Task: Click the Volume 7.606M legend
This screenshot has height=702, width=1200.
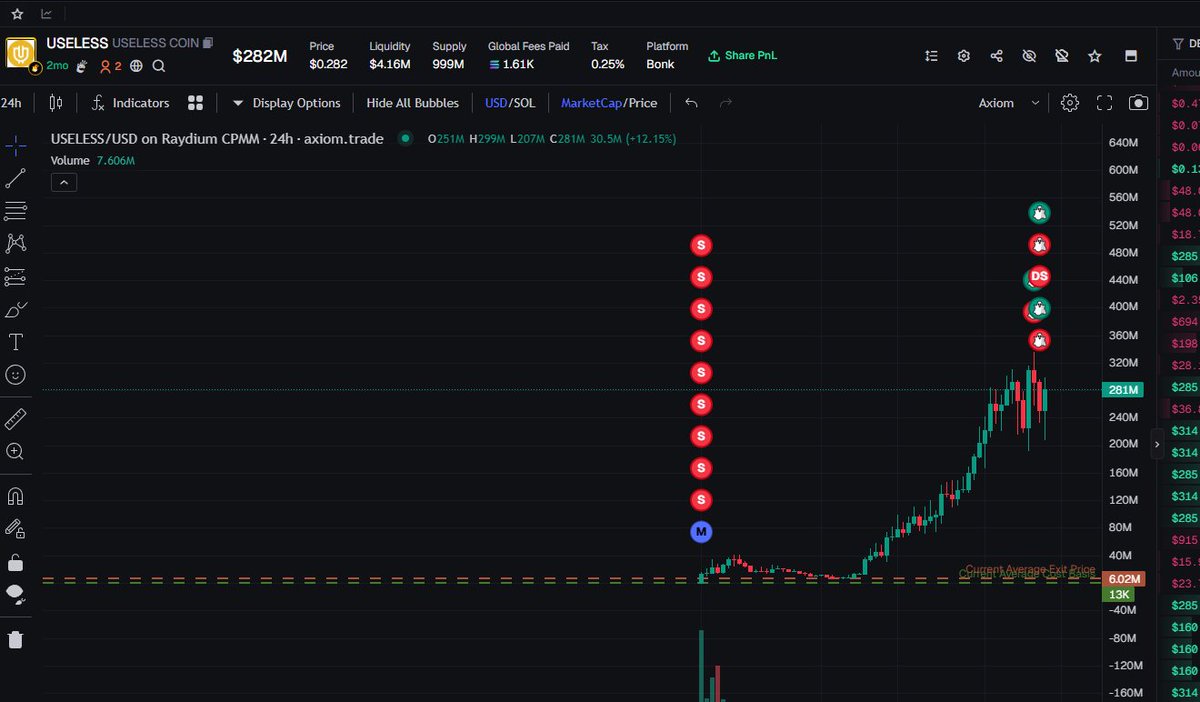Action: 93,160
